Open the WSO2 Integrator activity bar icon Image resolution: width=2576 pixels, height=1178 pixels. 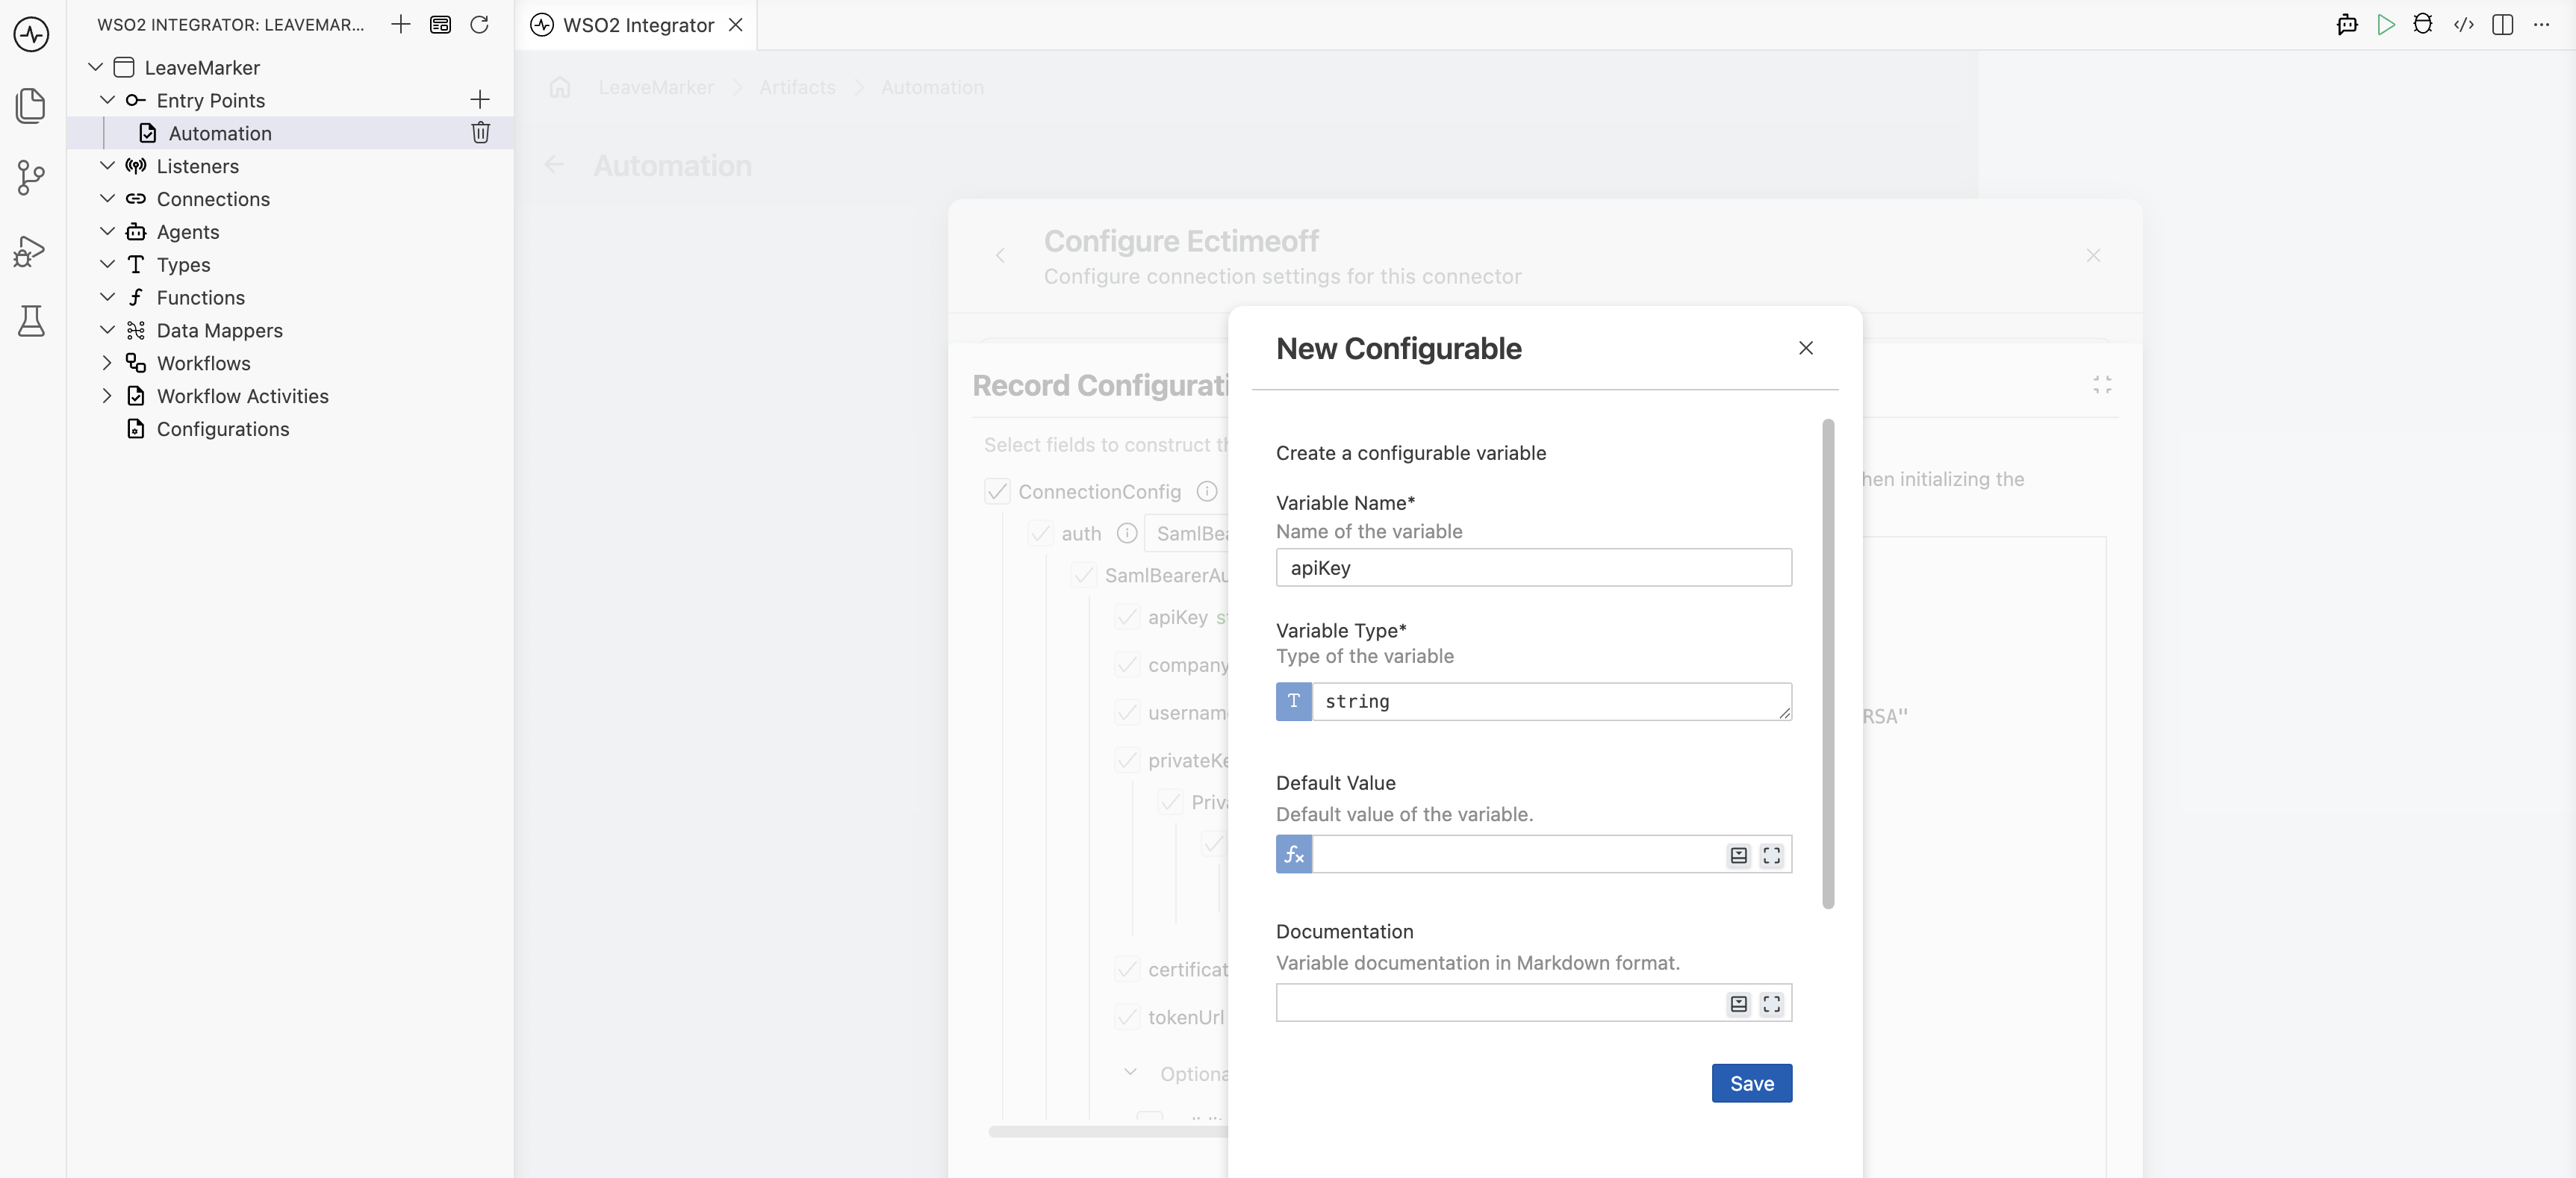(x=31, y=34)
